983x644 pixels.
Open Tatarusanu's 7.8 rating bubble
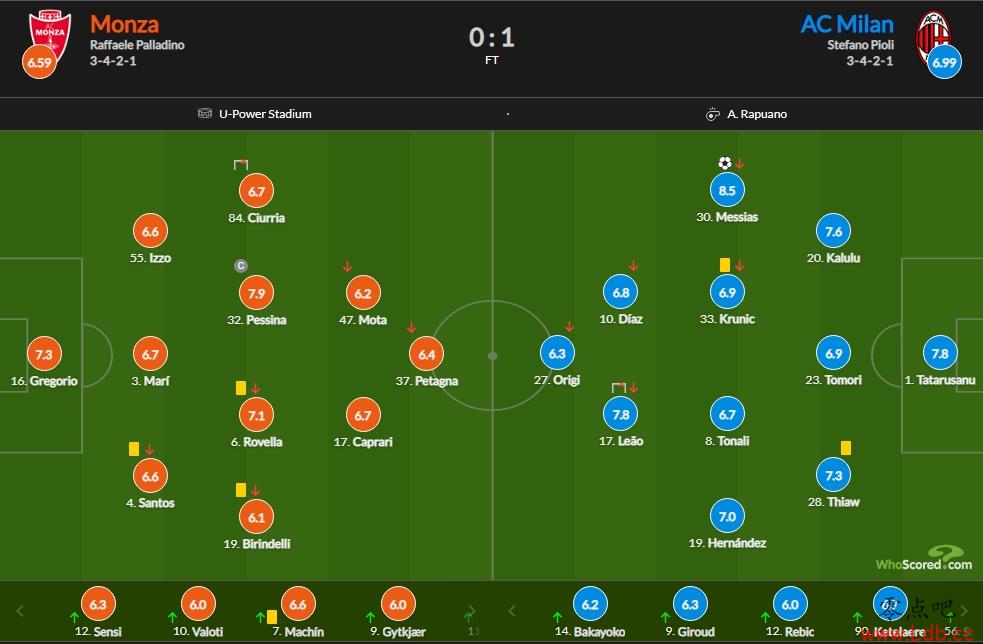pyautogui.click(x=940, y=354)
